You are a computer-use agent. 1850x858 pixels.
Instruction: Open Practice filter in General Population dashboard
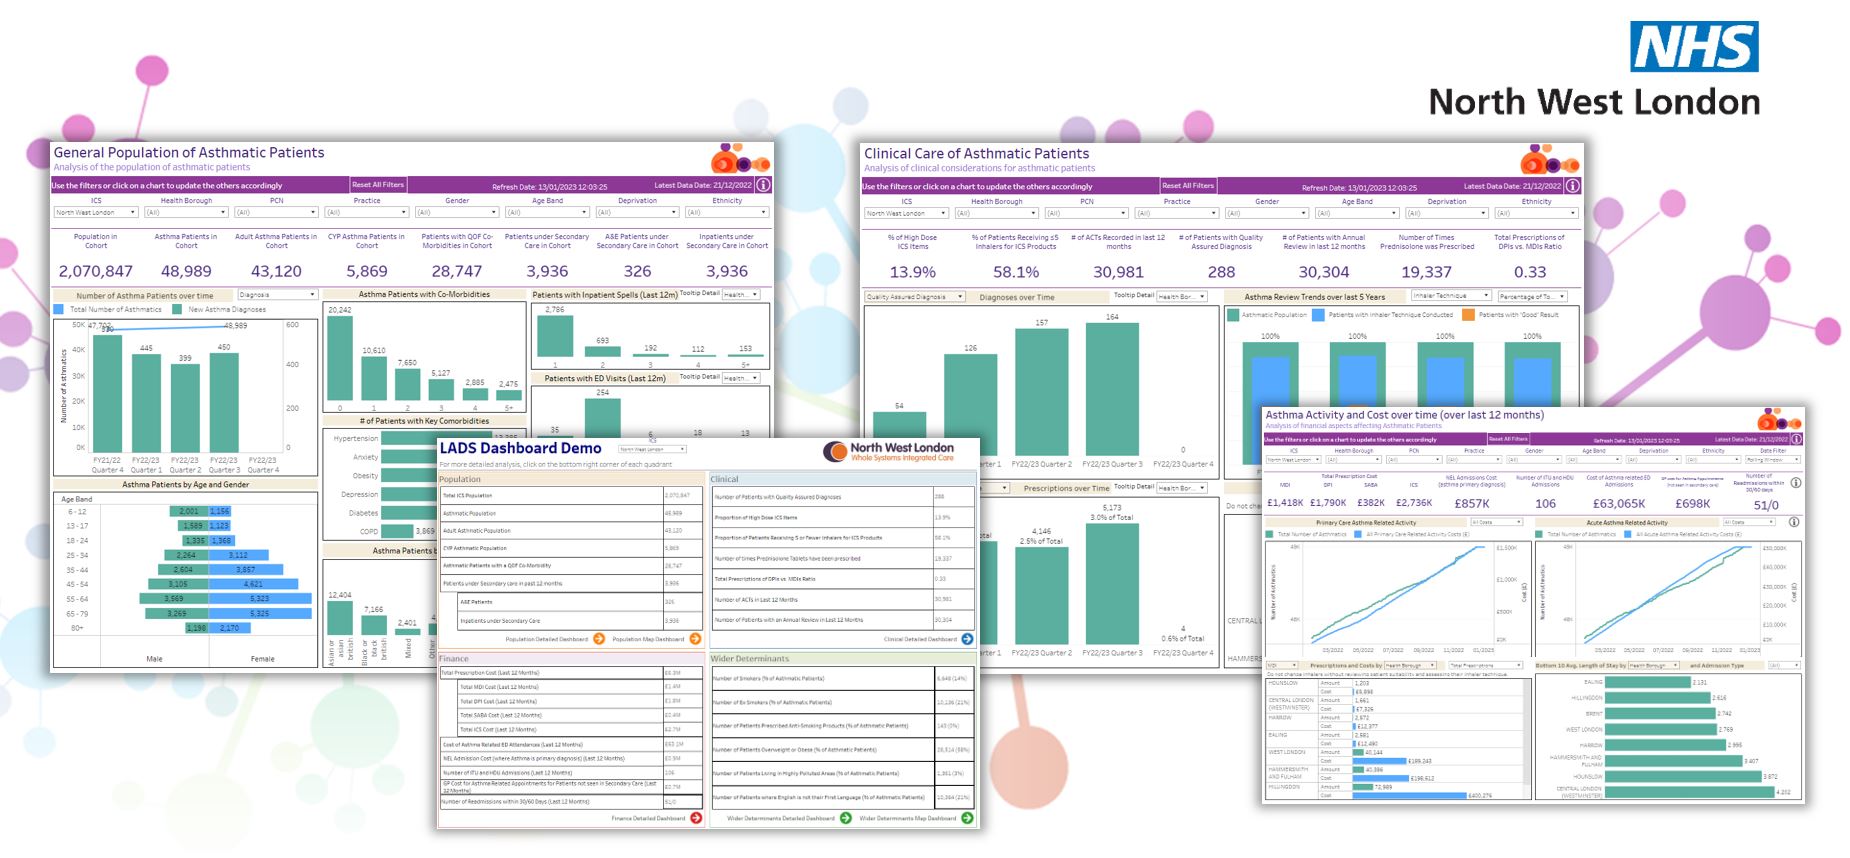tap(366, 212)
